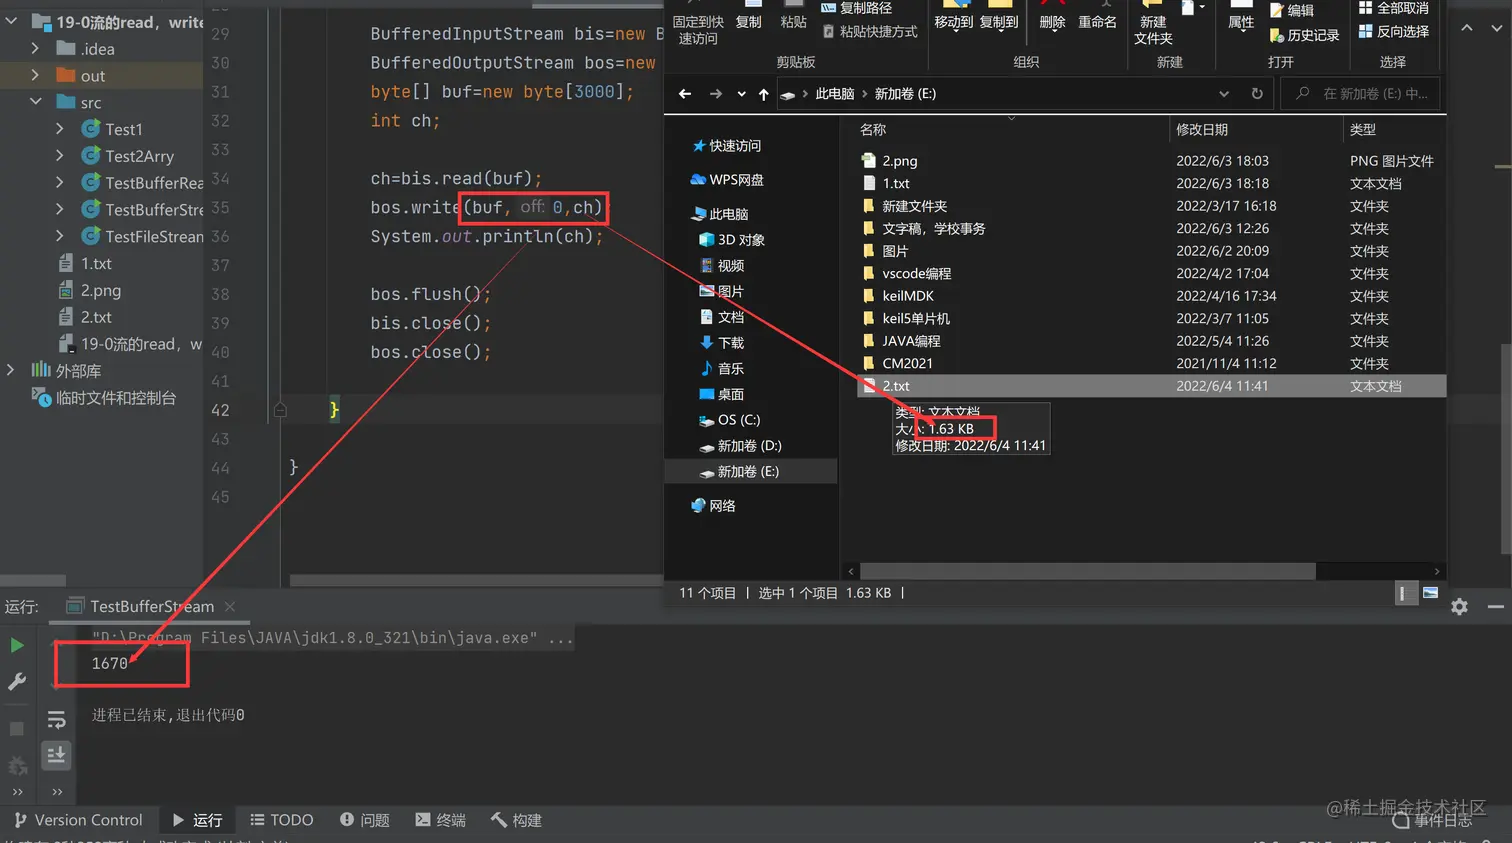Click 反向选择 in Explorer ribbon

[1394, 32]
